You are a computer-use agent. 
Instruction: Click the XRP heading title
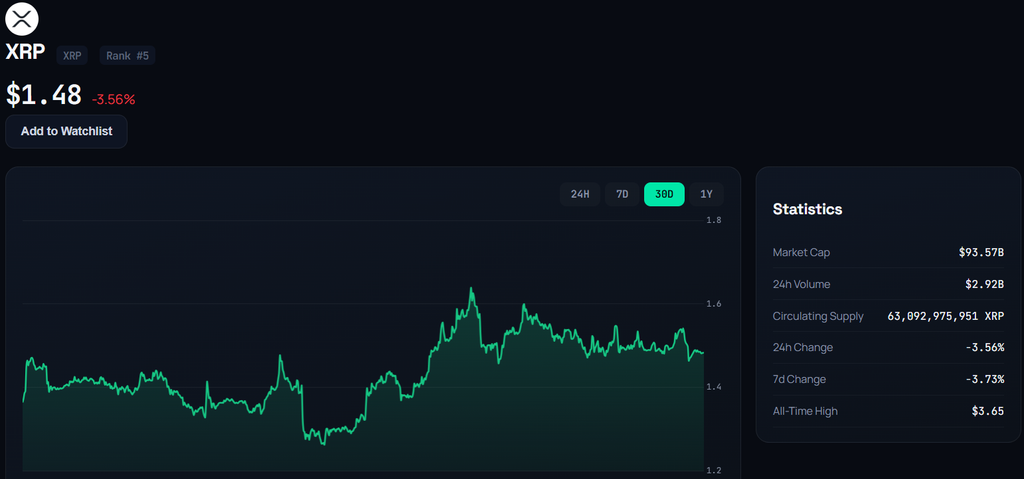click(x=25, y=52)
